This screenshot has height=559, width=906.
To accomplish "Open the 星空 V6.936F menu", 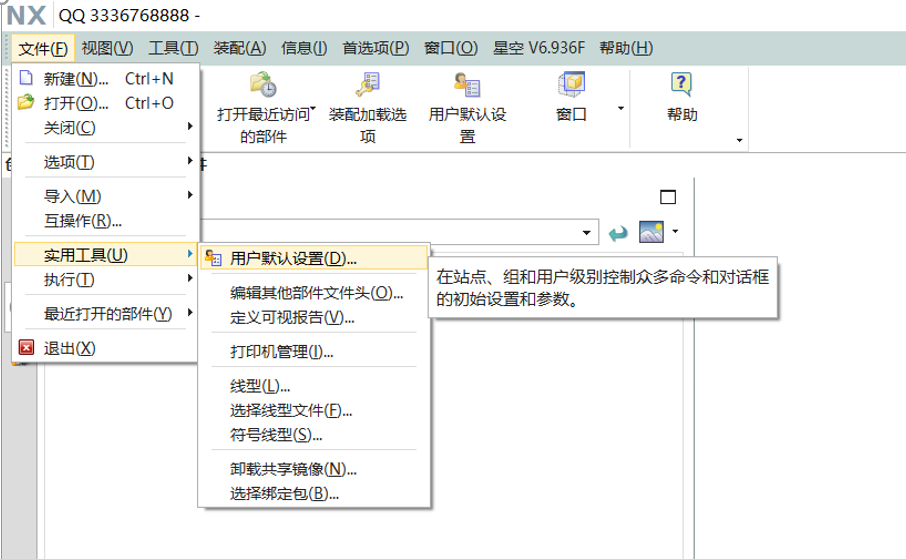I will (539, 48).
